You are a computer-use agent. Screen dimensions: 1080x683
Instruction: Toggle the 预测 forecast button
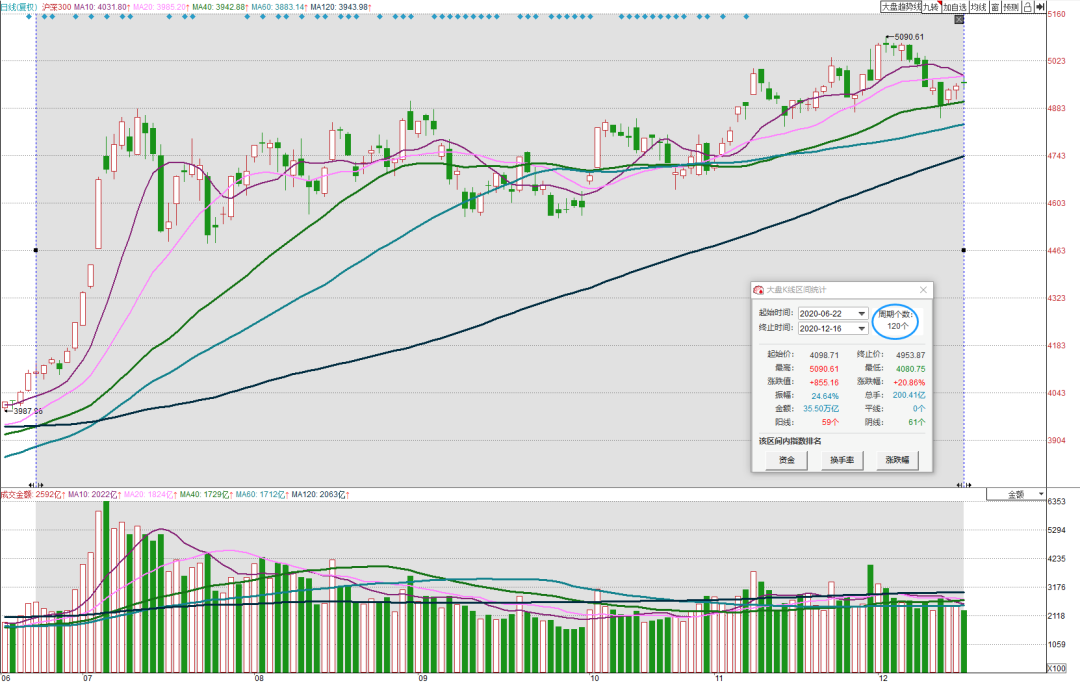(x=1011, y=7)
